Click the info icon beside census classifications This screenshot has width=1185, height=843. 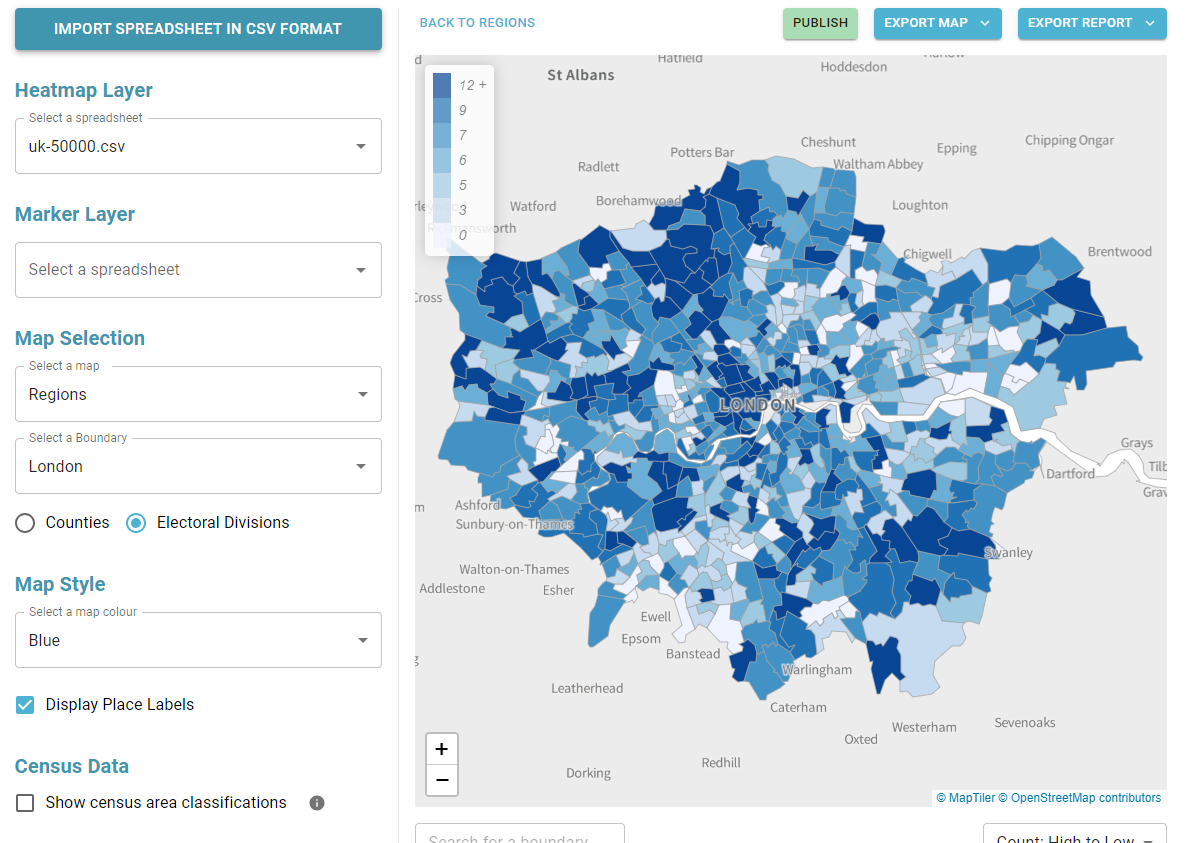(x=316, y=802)
